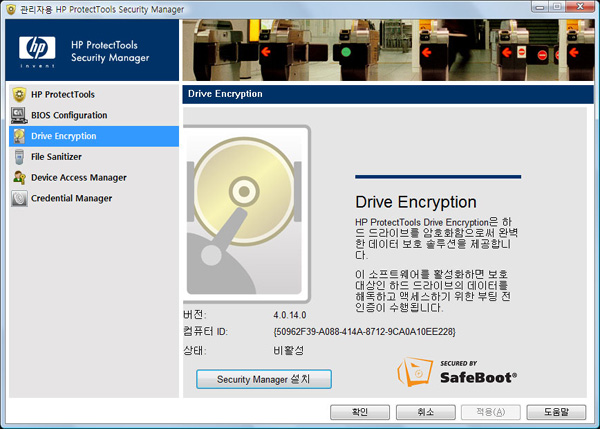Screen dimensions: 600x429
Task: Maximize the Security Manager window
Action: click(558, 7)
